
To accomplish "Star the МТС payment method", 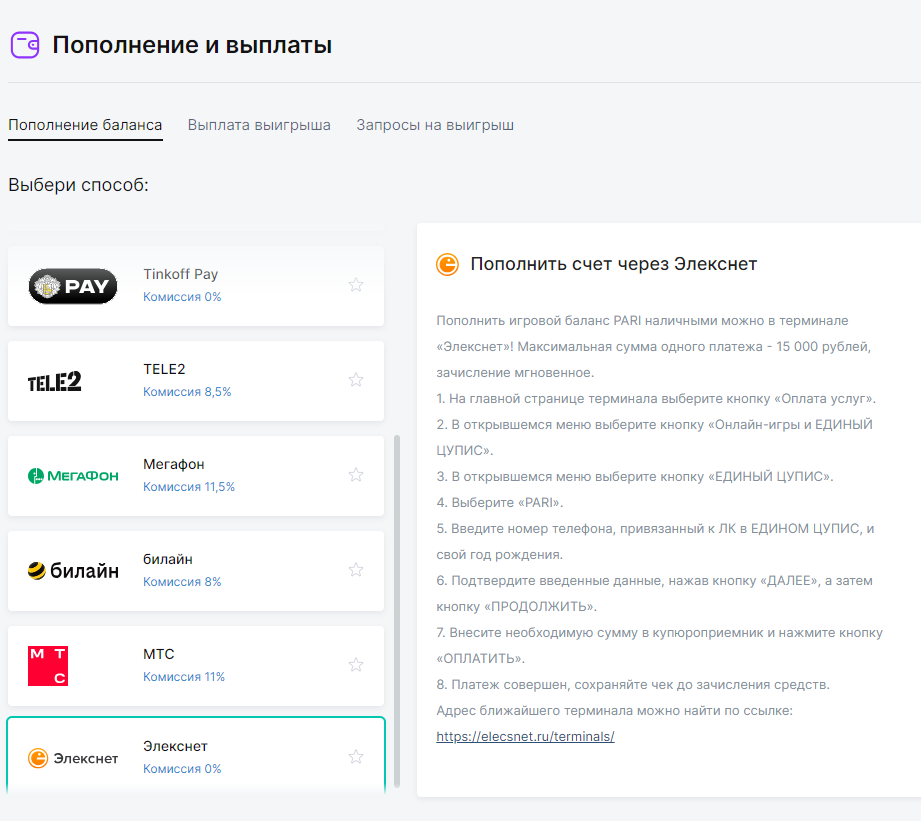I will 356,665.
